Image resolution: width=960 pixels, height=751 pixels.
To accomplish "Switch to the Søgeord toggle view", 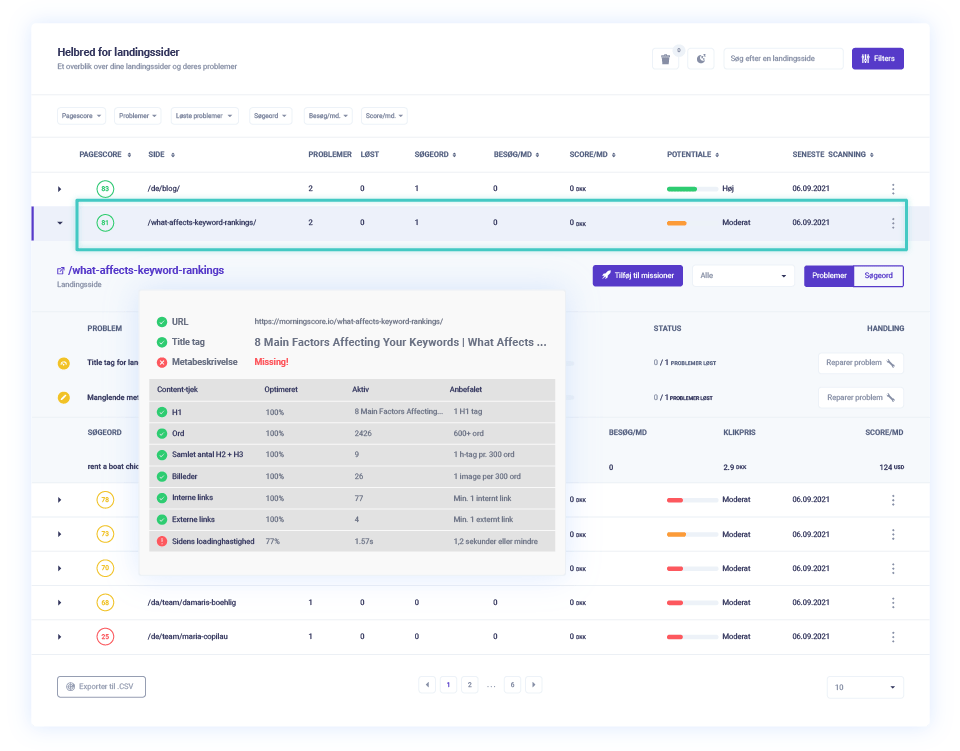I will 878,276.
